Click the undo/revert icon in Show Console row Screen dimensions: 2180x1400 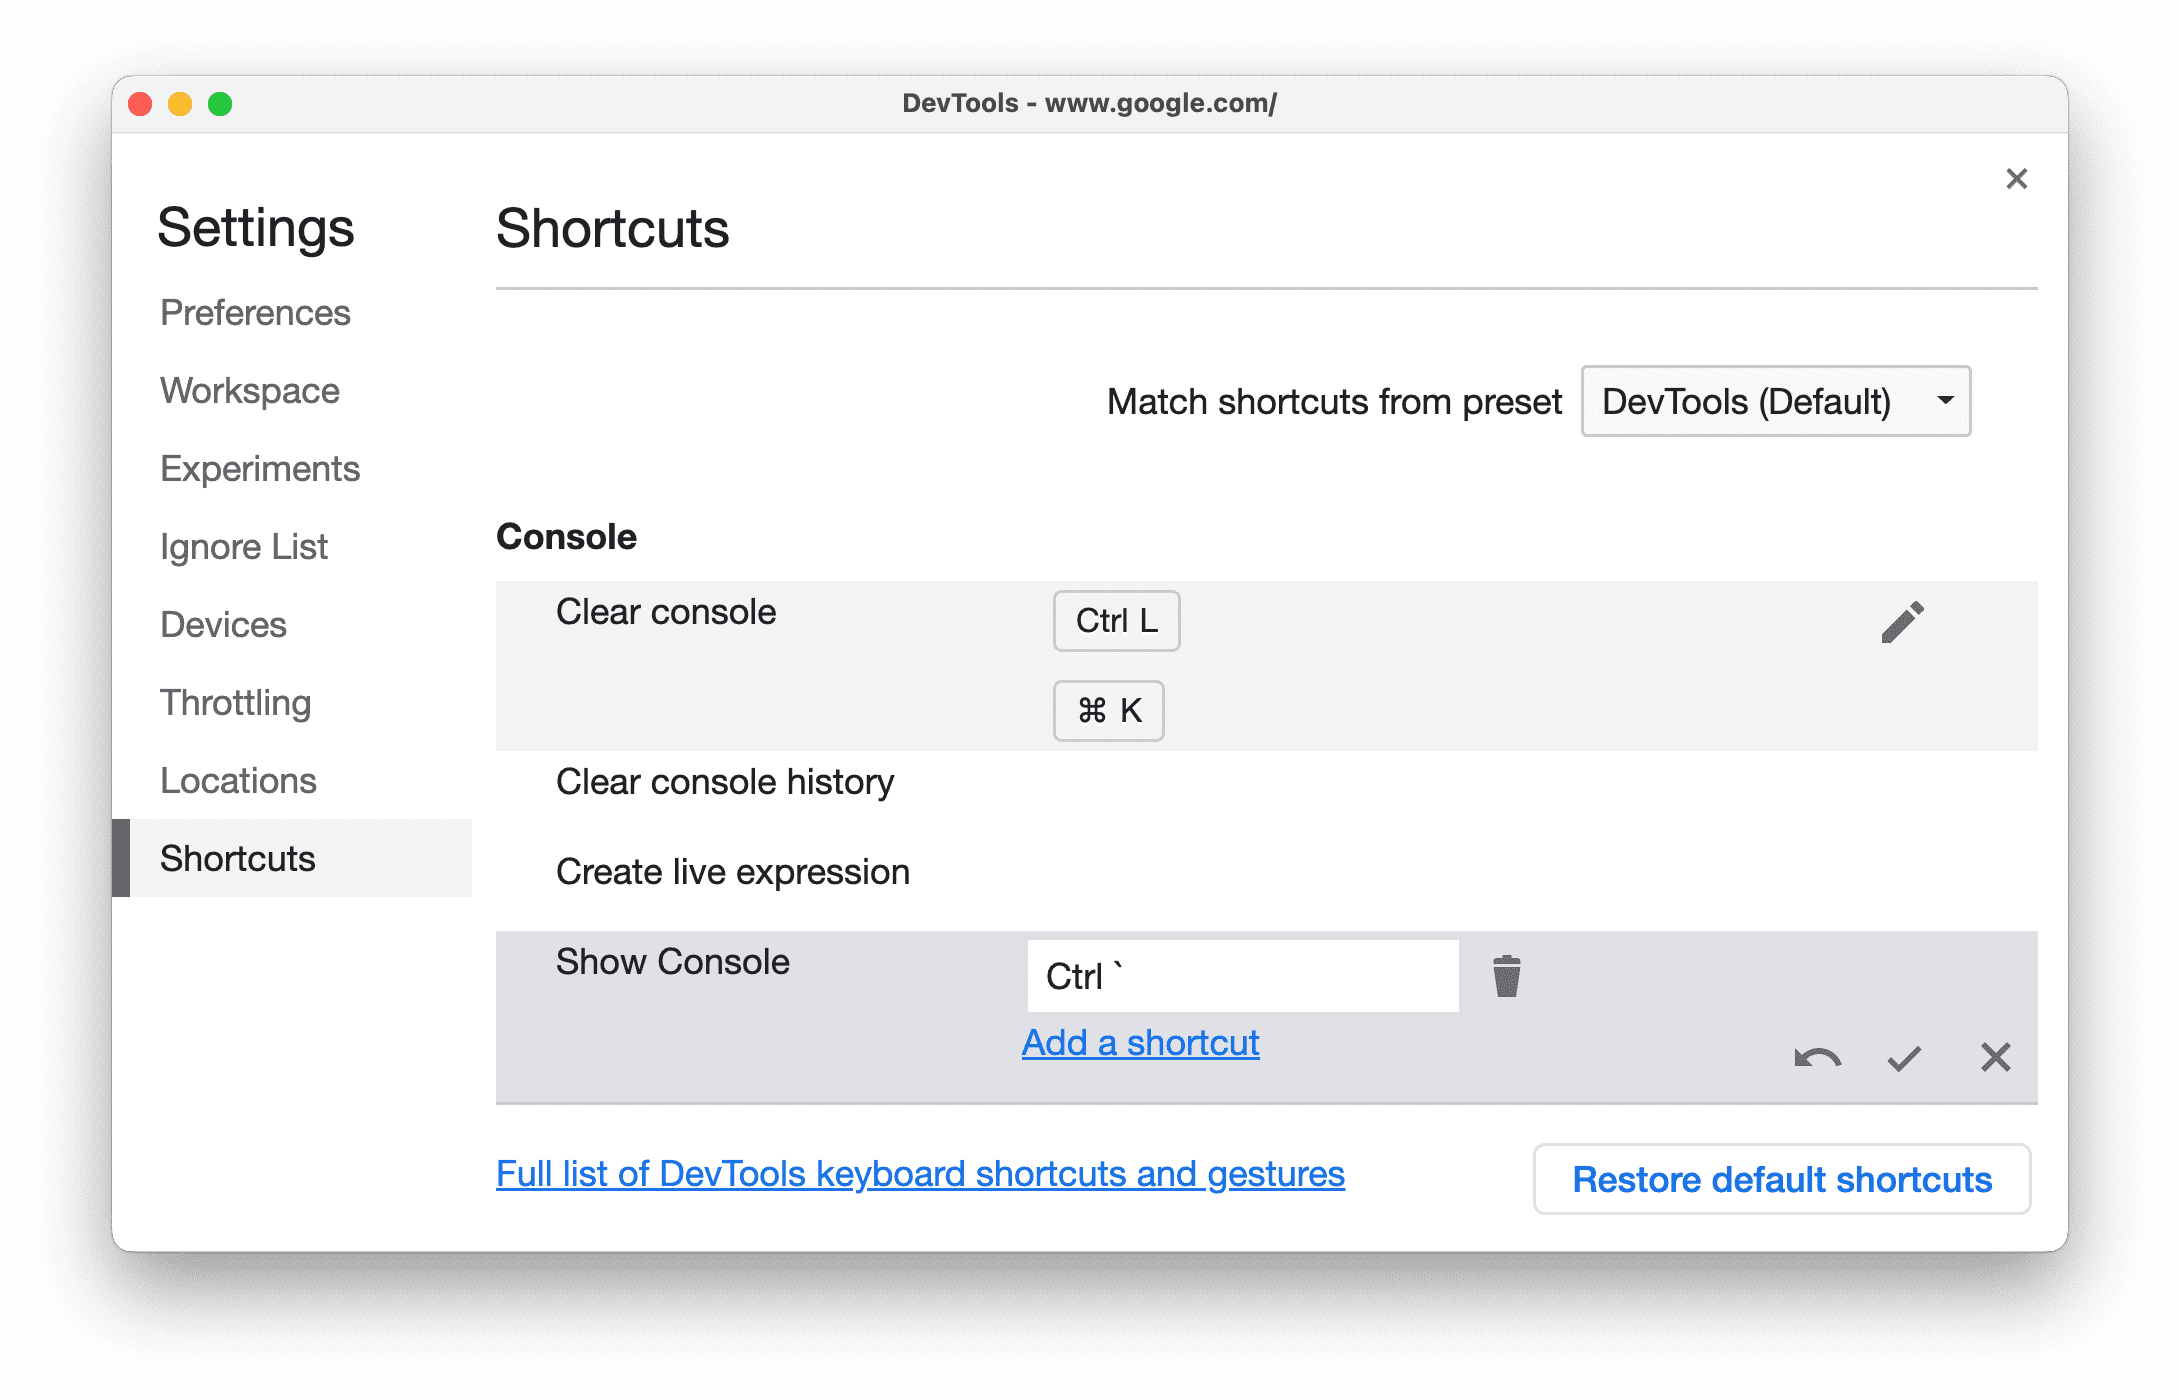tap(1816, 1057)
